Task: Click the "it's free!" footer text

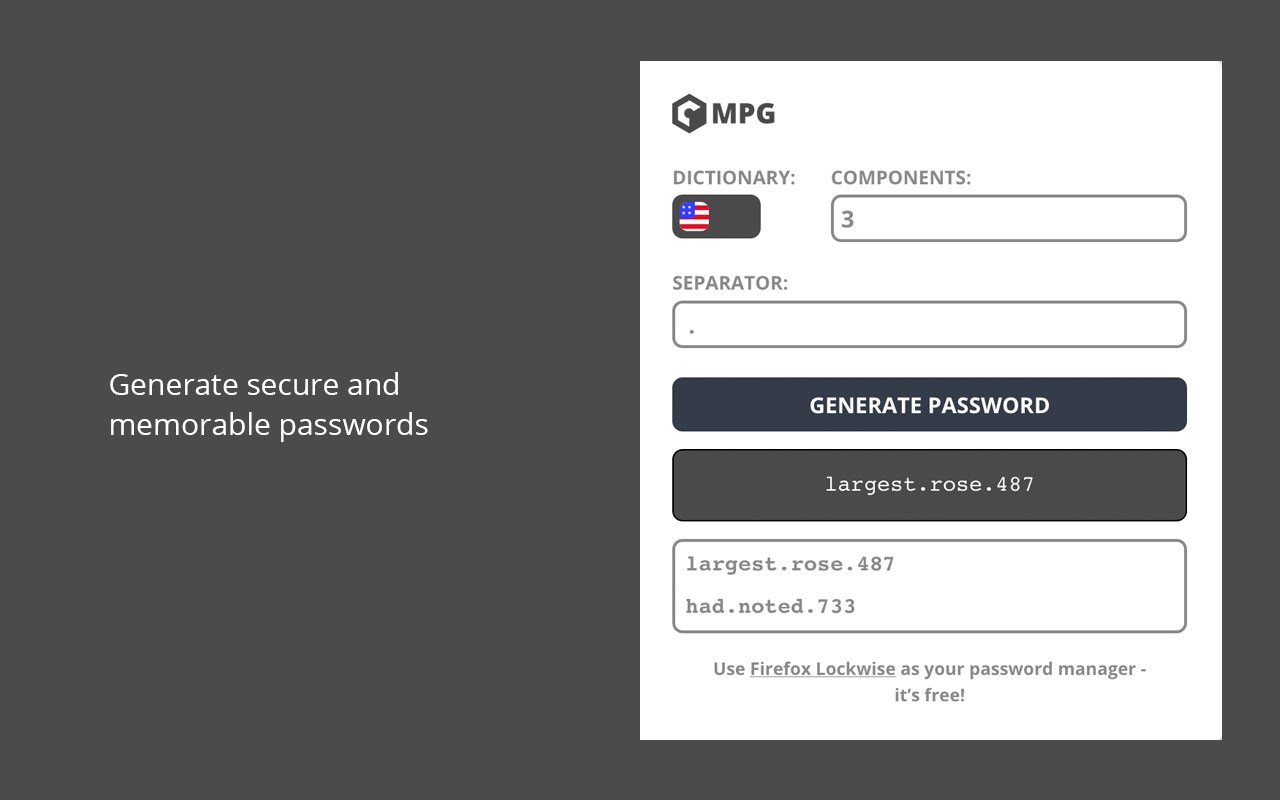Action: point(929,695)
